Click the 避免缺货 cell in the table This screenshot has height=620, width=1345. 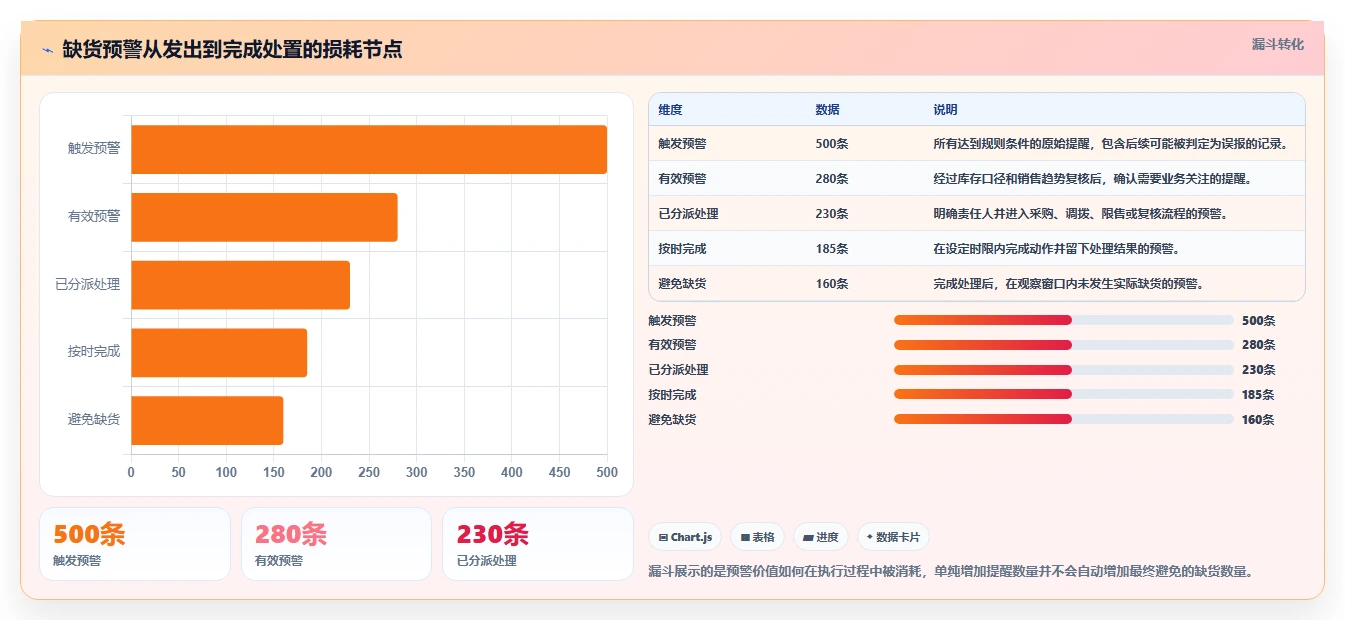pyautogui.click(x=682, y=284)
